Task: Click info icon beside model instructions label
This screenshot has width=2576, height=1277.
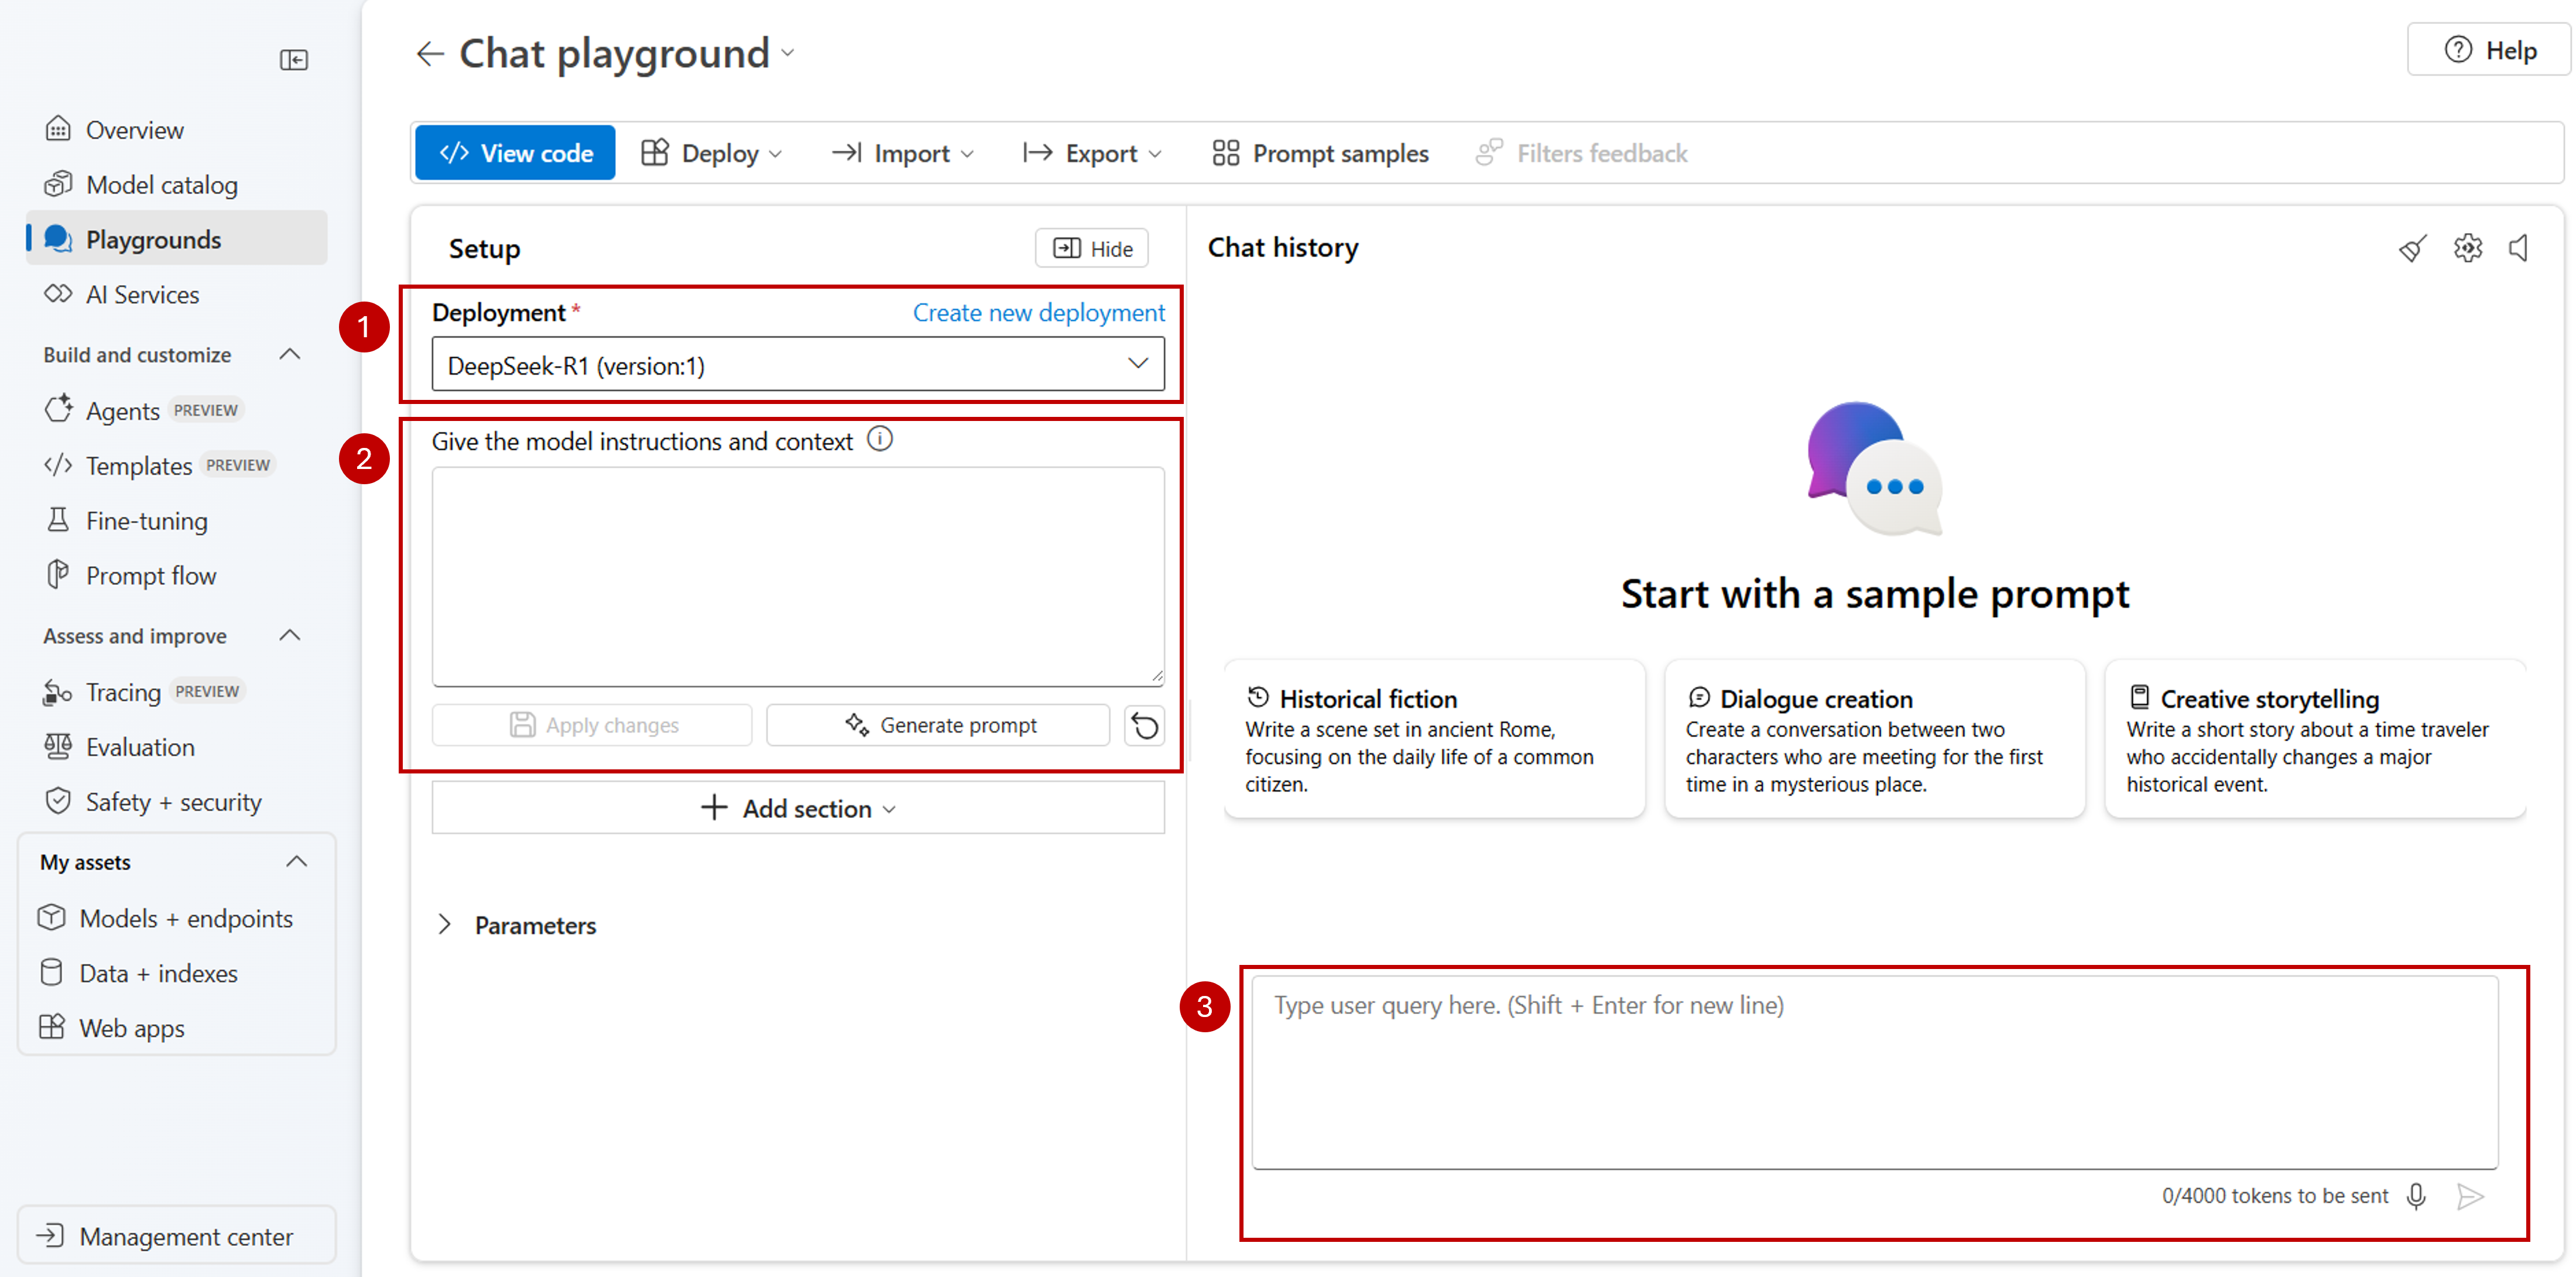Action: (879, 439)
